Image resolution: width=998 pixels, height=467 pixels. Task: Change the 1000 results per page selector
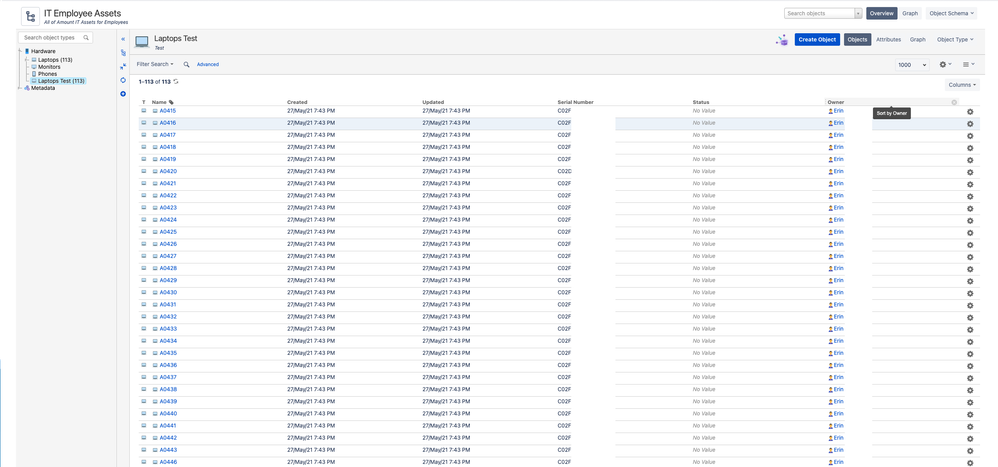pyautogui.click(x=911, y=64)
